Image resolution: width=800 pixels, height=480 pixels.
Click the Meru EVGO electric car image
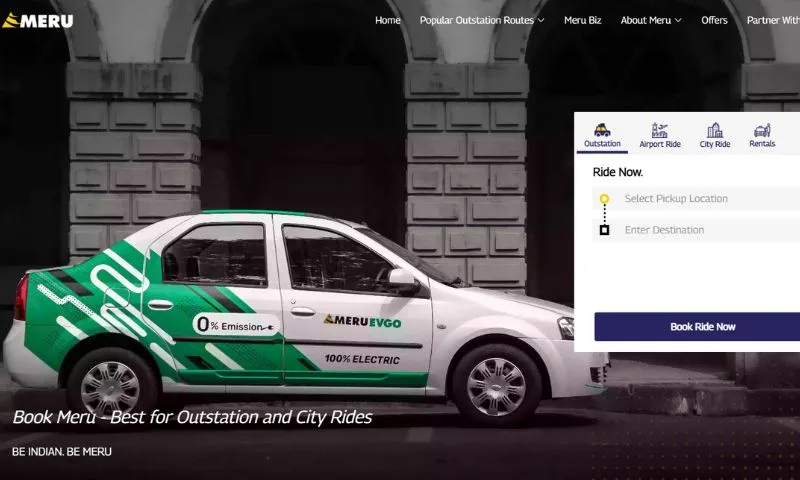tap(305, 316)
